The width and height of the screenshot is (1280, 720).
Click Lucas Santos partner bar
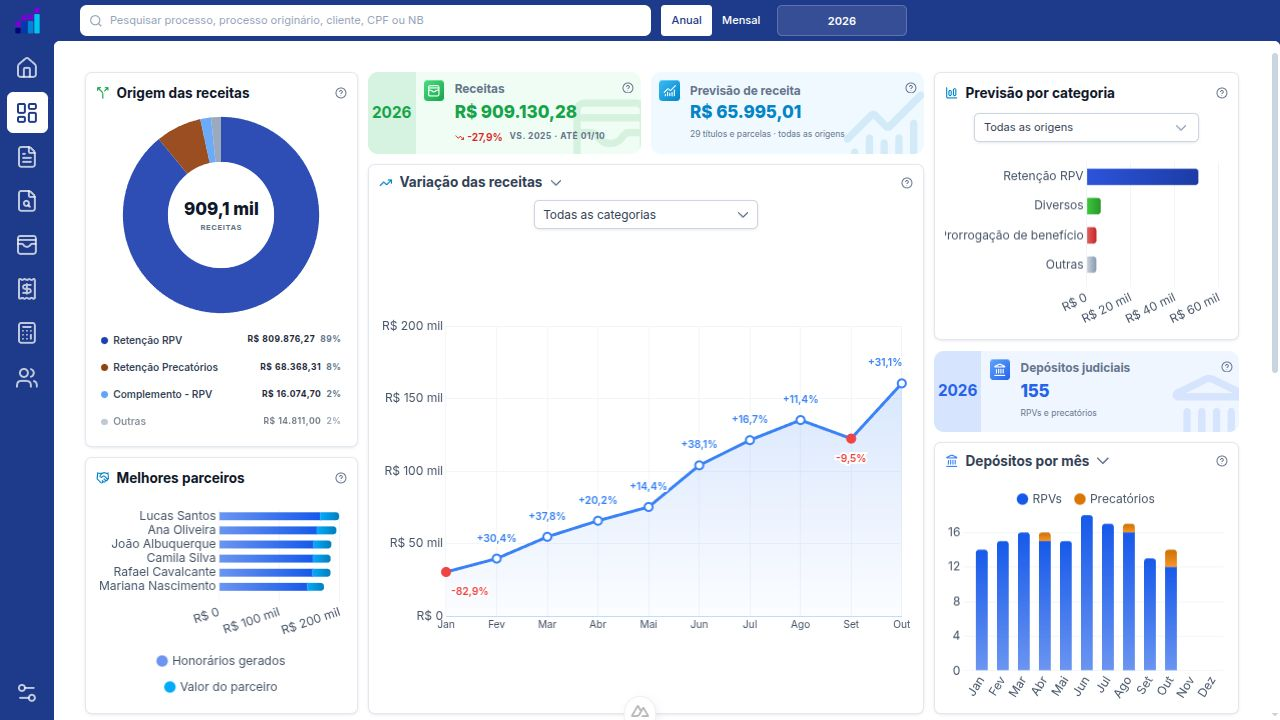(279, 516)
